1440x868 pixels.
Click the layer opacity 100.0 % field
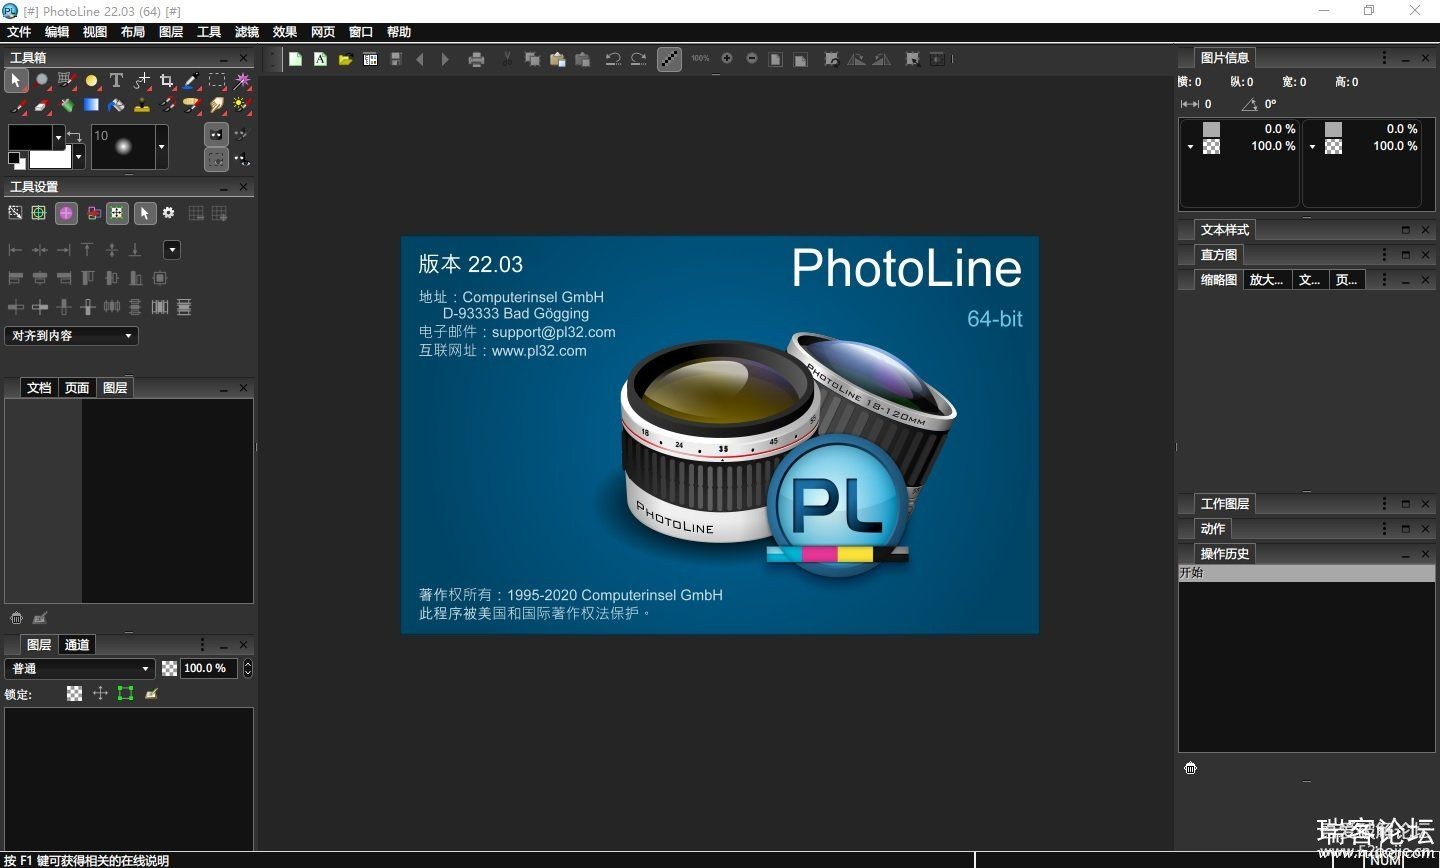(209, 668)
